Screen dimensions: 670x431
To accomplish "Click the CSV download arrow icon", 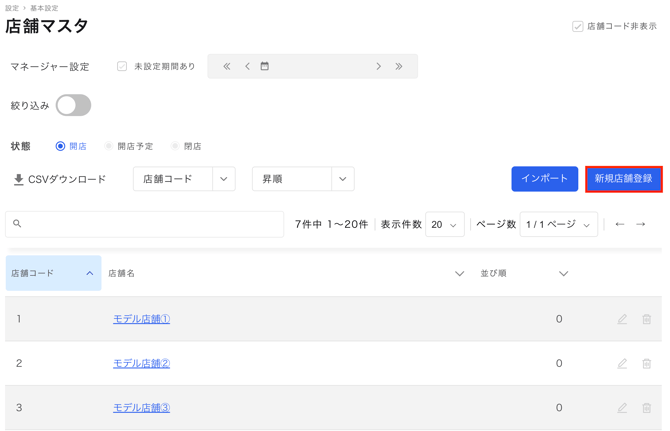I will (18, 179).
